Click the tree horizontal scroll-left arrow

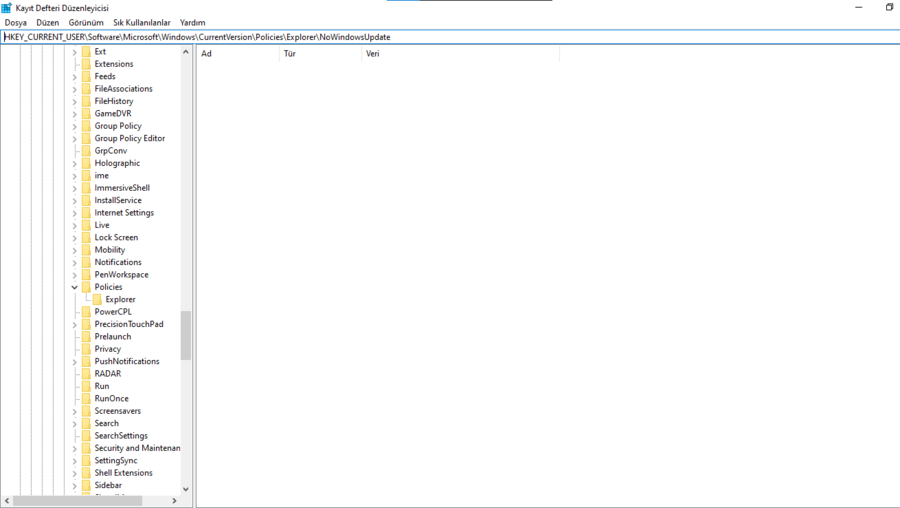click(x=7, y=501)
